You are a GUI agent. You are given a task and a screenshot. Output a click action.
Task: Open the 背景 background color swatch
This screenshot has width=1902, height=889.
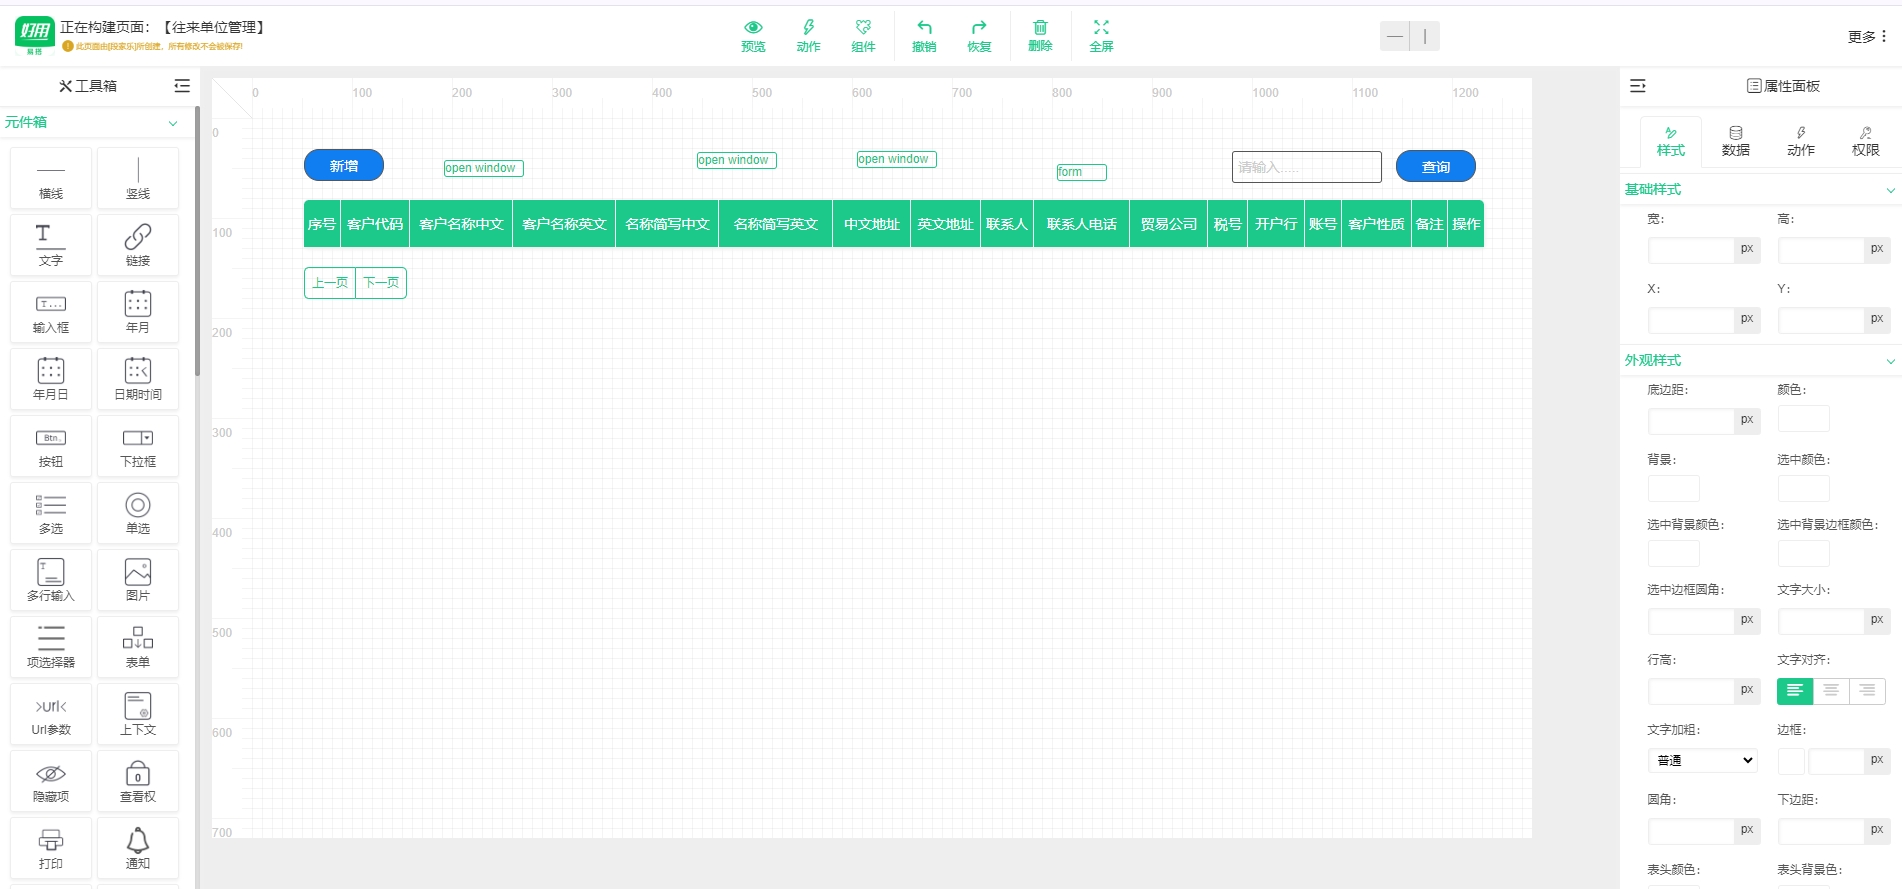1674,489
